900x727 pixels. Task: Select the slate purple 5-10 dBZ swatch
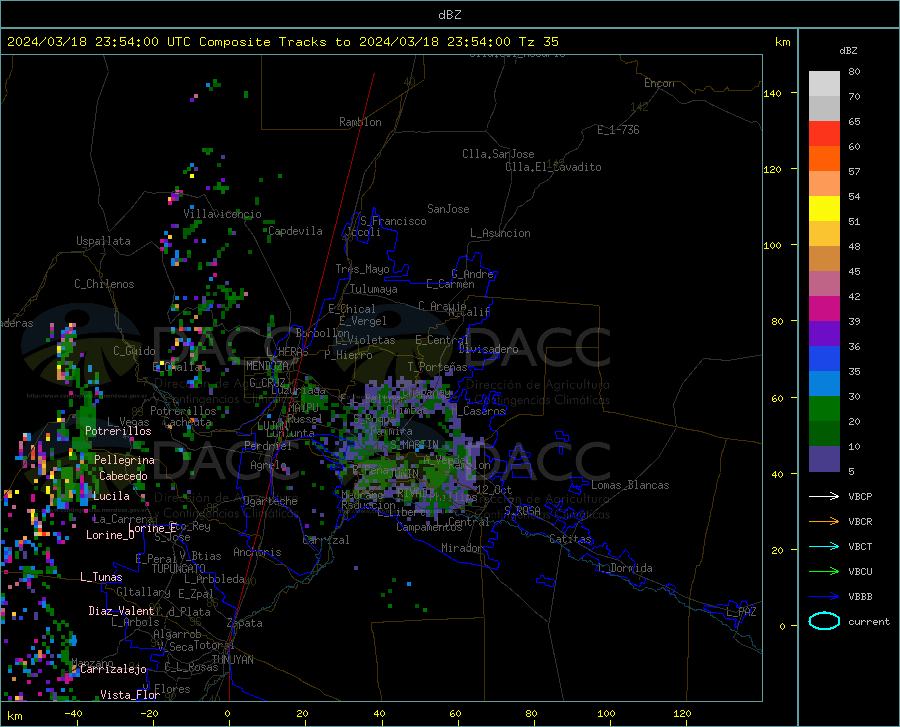(x=824, y=459)
